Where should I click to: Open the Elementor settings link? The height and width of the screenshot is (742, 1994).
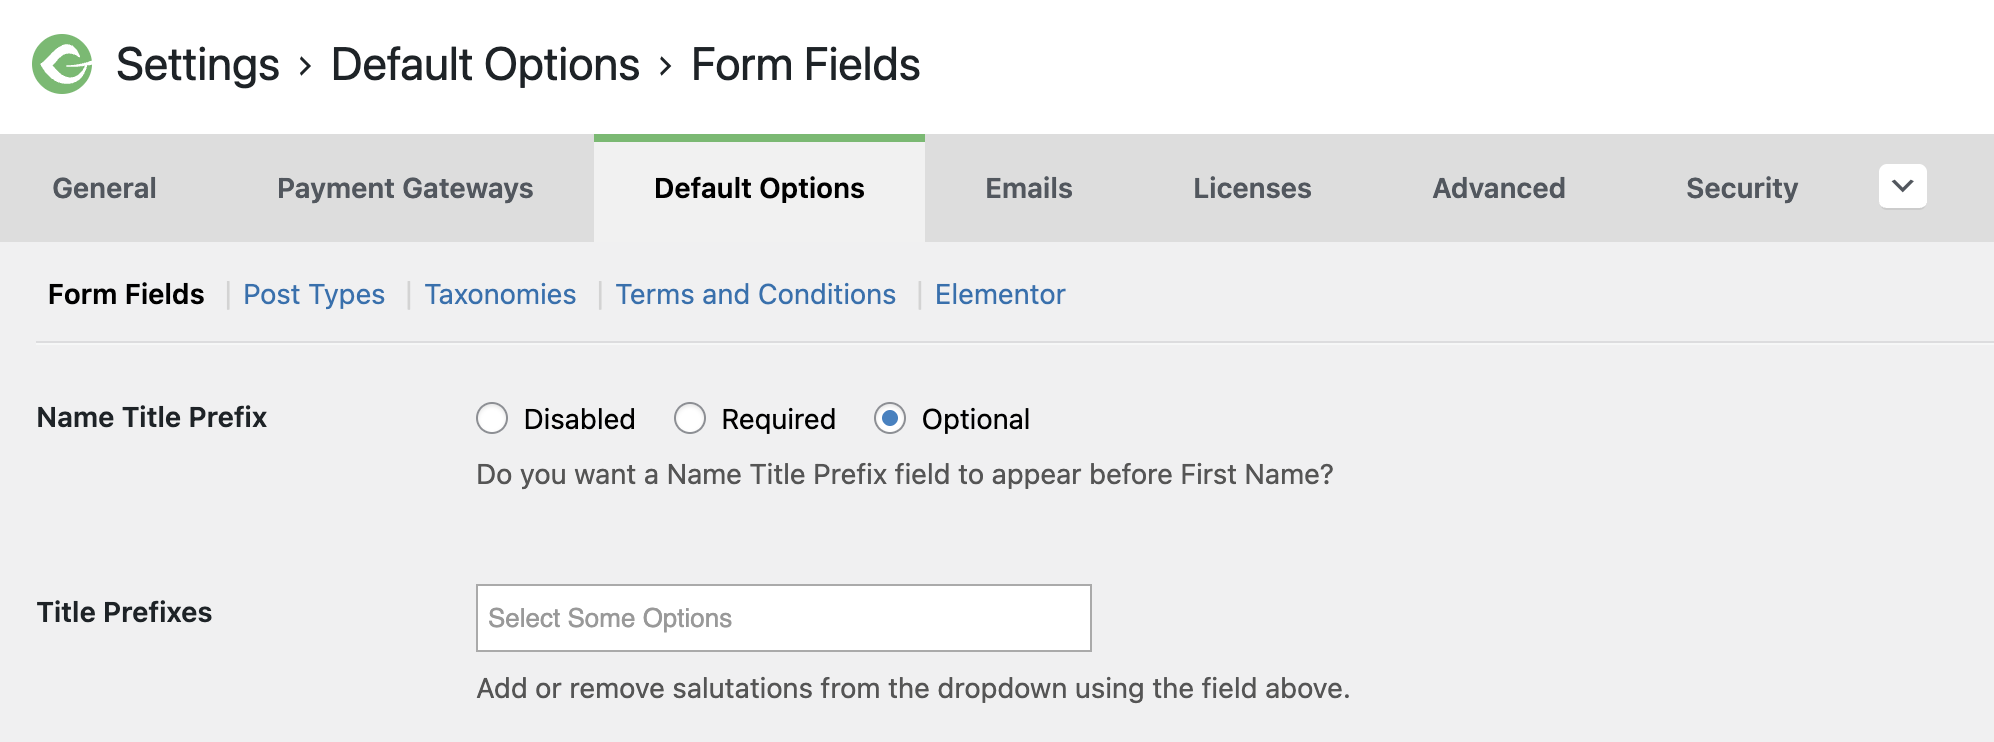click(1000, 294)
